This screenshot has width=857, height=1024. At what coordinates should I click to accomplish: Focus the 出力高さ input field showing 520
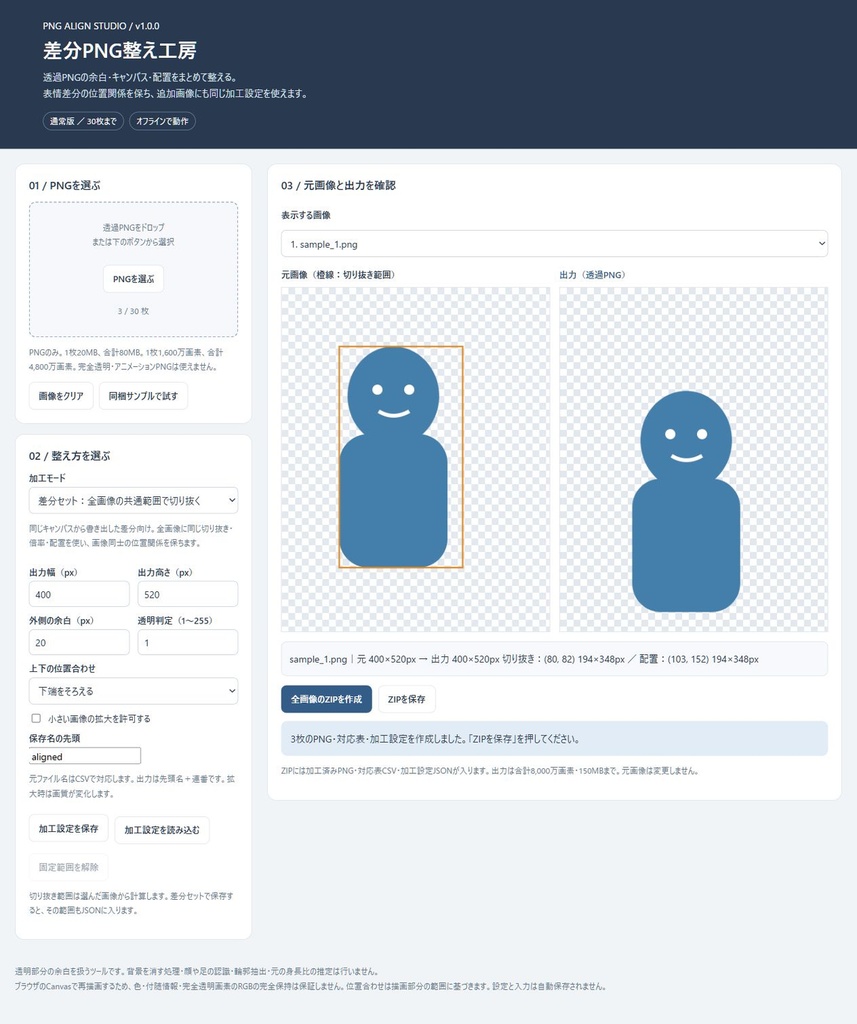coord(187,594)
